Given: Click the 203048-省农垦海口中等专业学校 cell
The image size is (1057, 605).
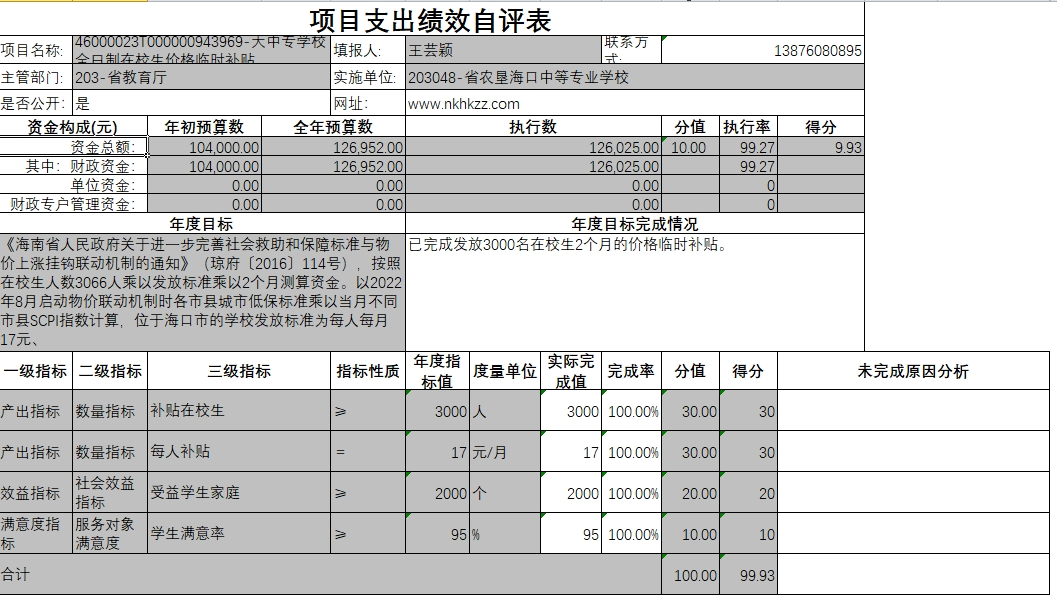Looking at the screenshot, I should [634, 78].
